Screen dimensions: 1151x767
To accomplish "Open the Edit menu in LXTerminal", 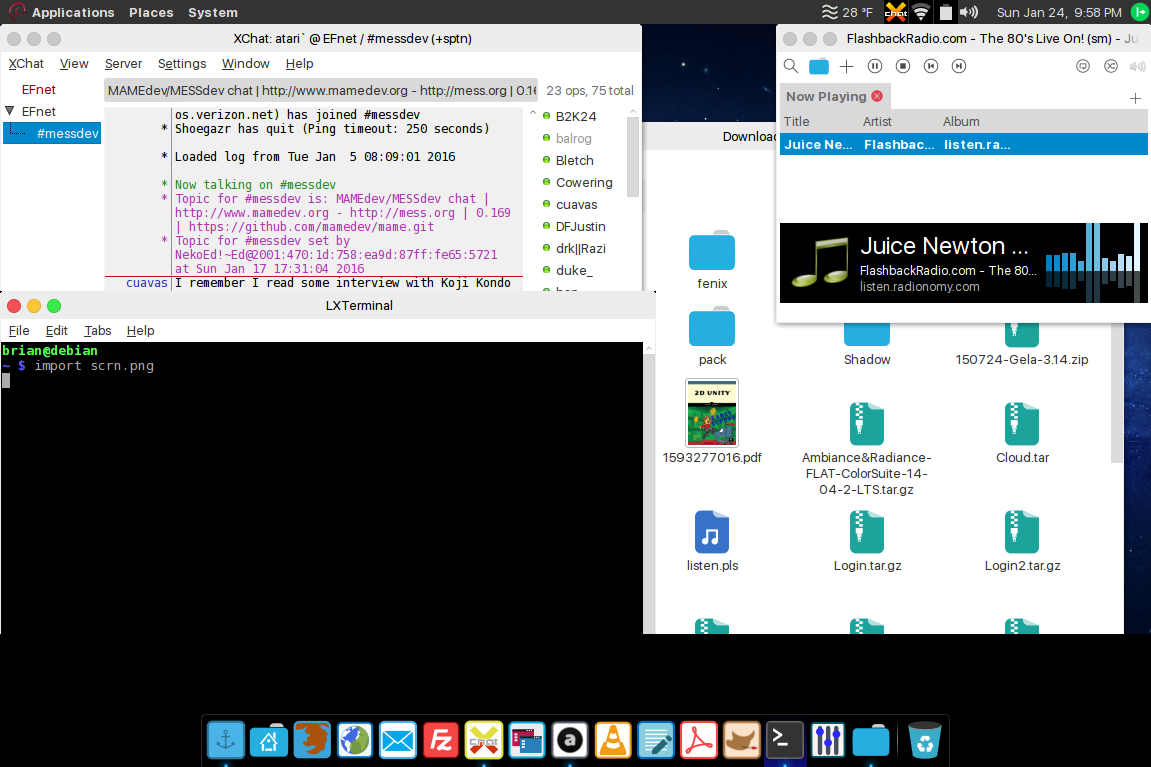I will [57, 330].
